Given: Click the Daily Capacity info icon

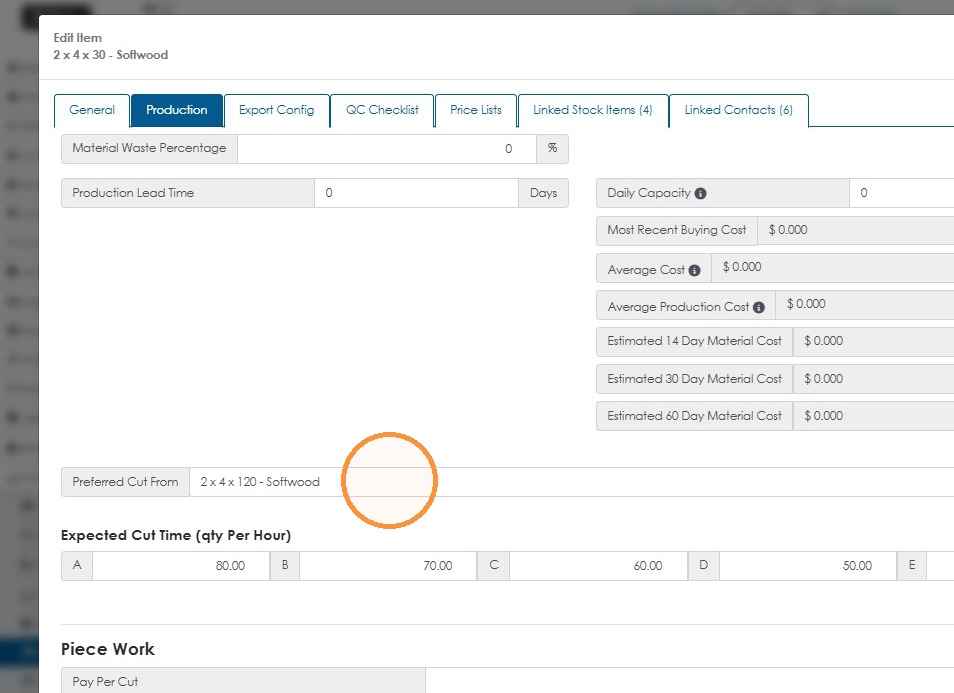Looking at the screenshot, I should 700,193.
